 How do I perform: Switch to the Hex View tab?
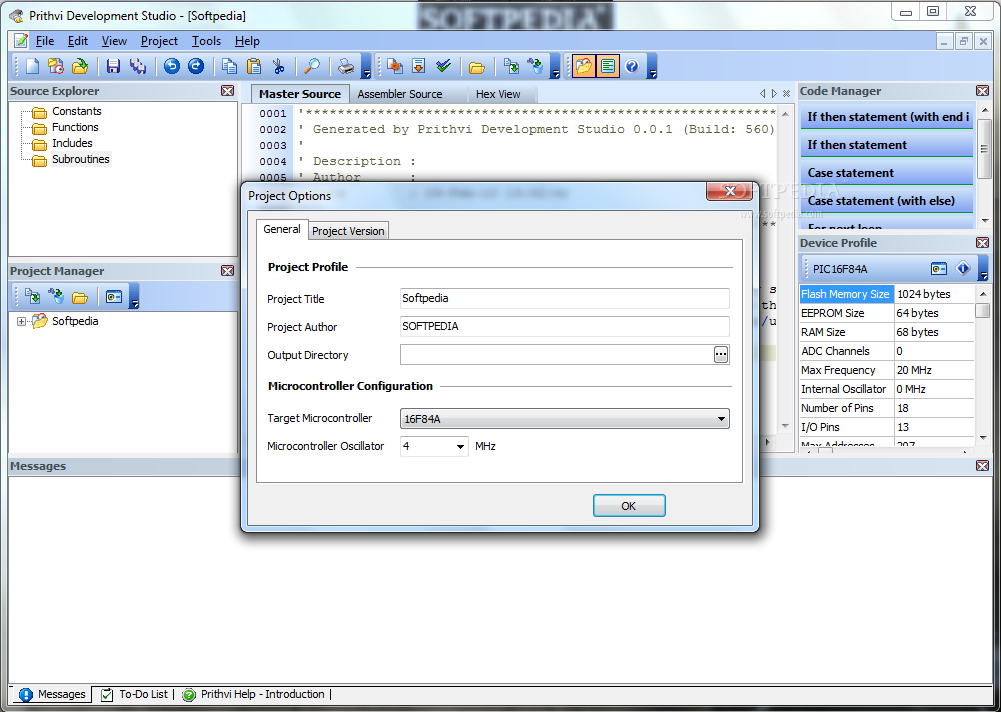tap(498, 95)
